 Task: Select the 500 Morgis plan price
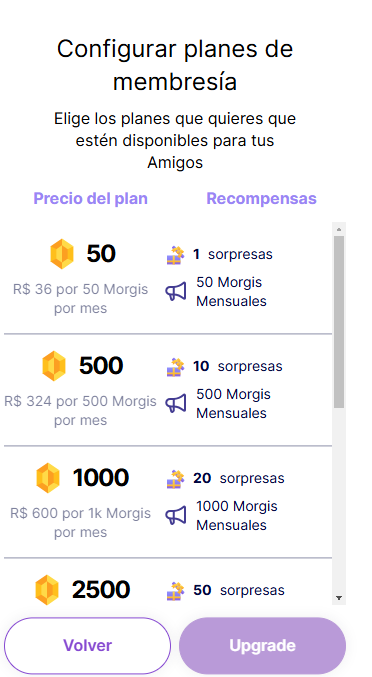click(81, 410)
